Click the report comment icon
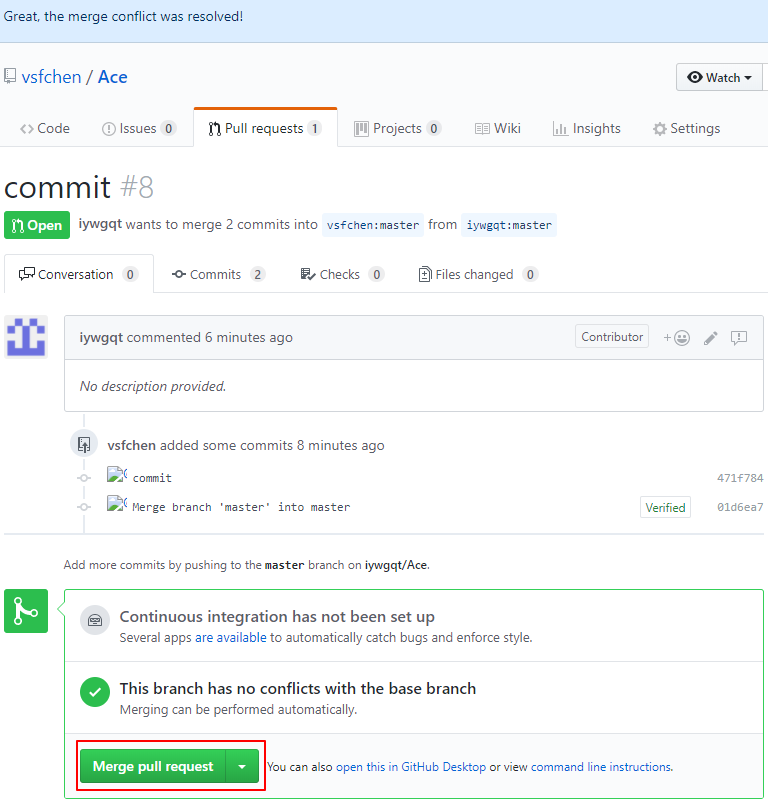Image resolution: width=768 pixels, height=804 pixels. coord(739,338)
